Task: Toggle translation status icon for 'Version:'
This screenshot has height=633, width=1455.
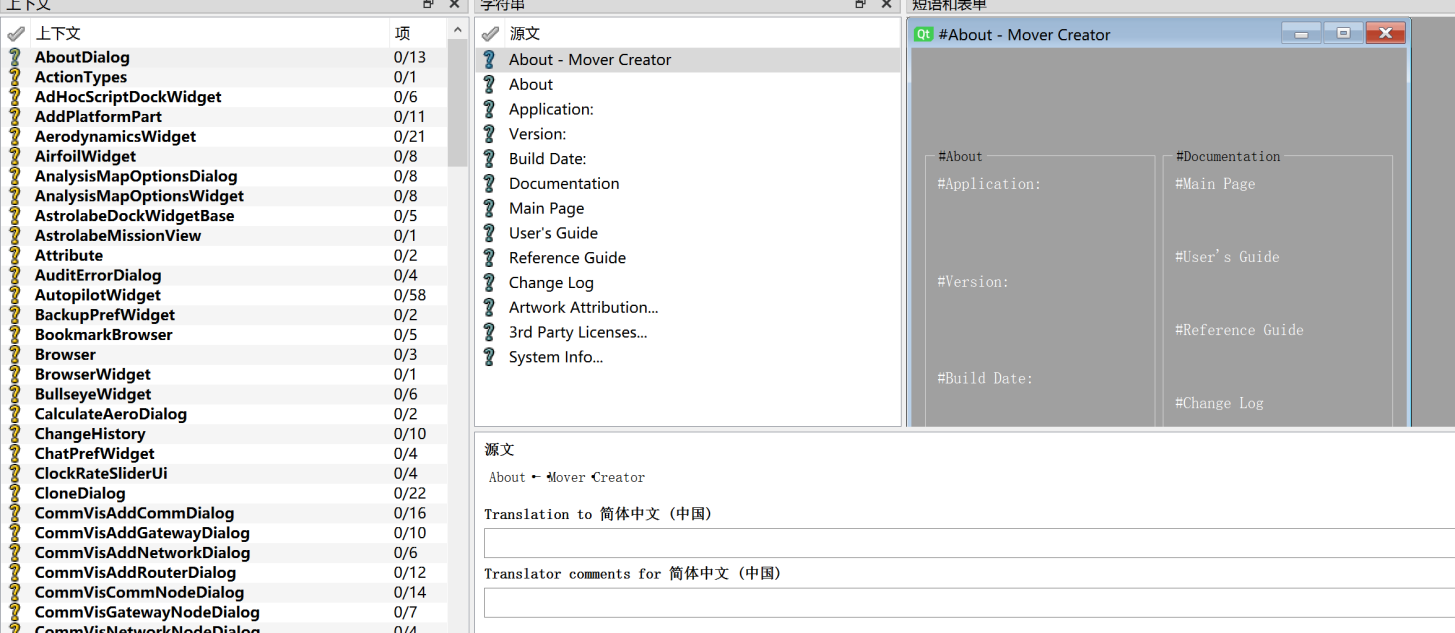Action: (489, 134)
